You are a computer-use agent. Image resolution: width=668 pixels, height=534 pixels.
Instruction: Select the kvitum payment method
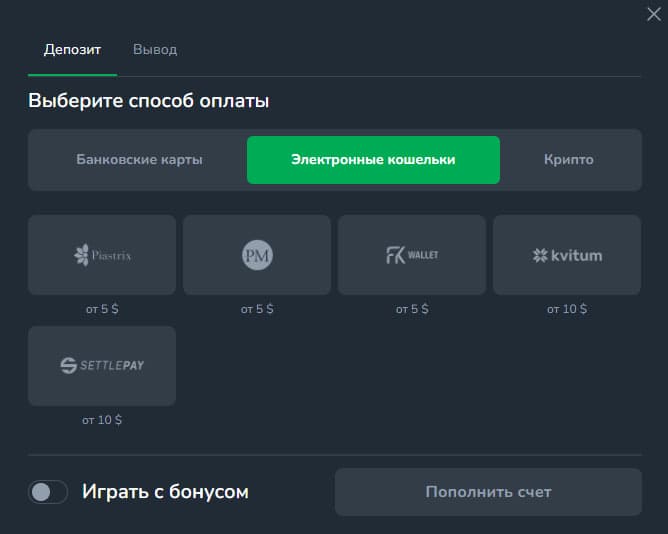(567, 255)
